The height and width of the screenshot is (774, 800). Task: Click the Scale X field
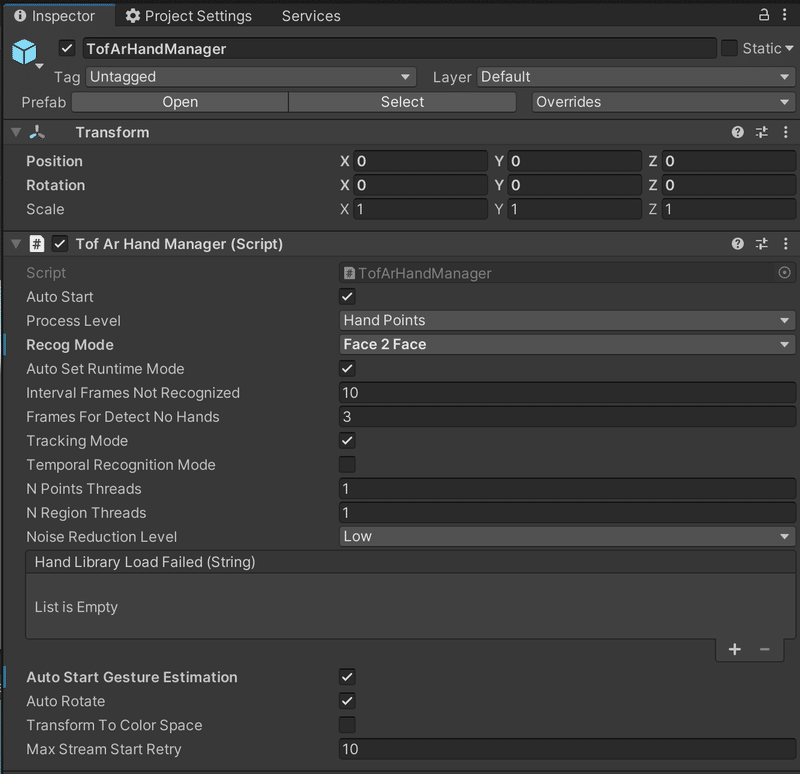click(x=420, y=209)
